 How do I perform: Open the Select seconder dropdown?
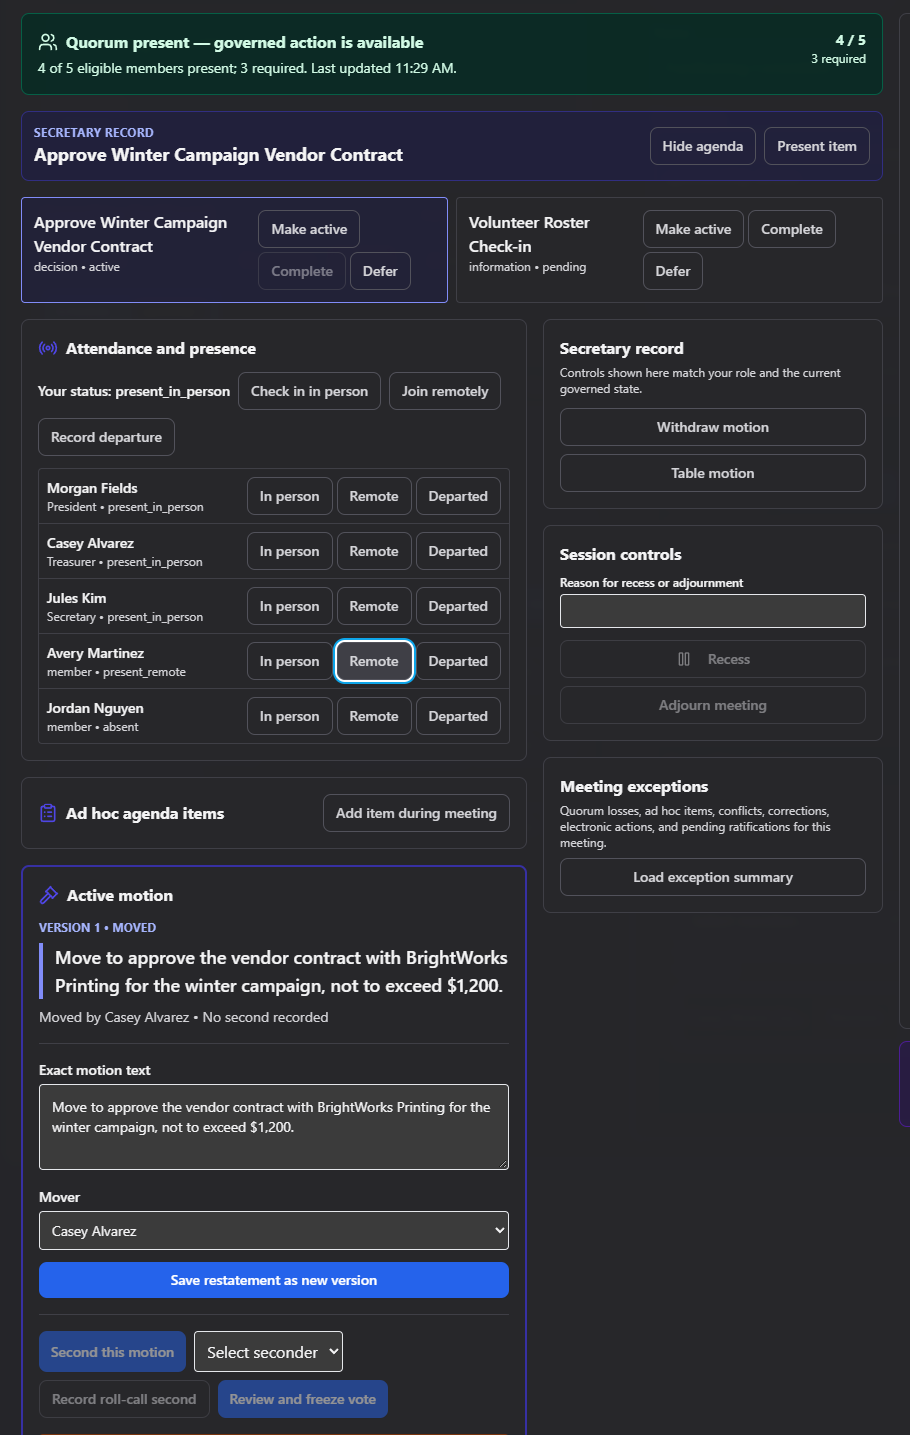[x=268, y=1352]
